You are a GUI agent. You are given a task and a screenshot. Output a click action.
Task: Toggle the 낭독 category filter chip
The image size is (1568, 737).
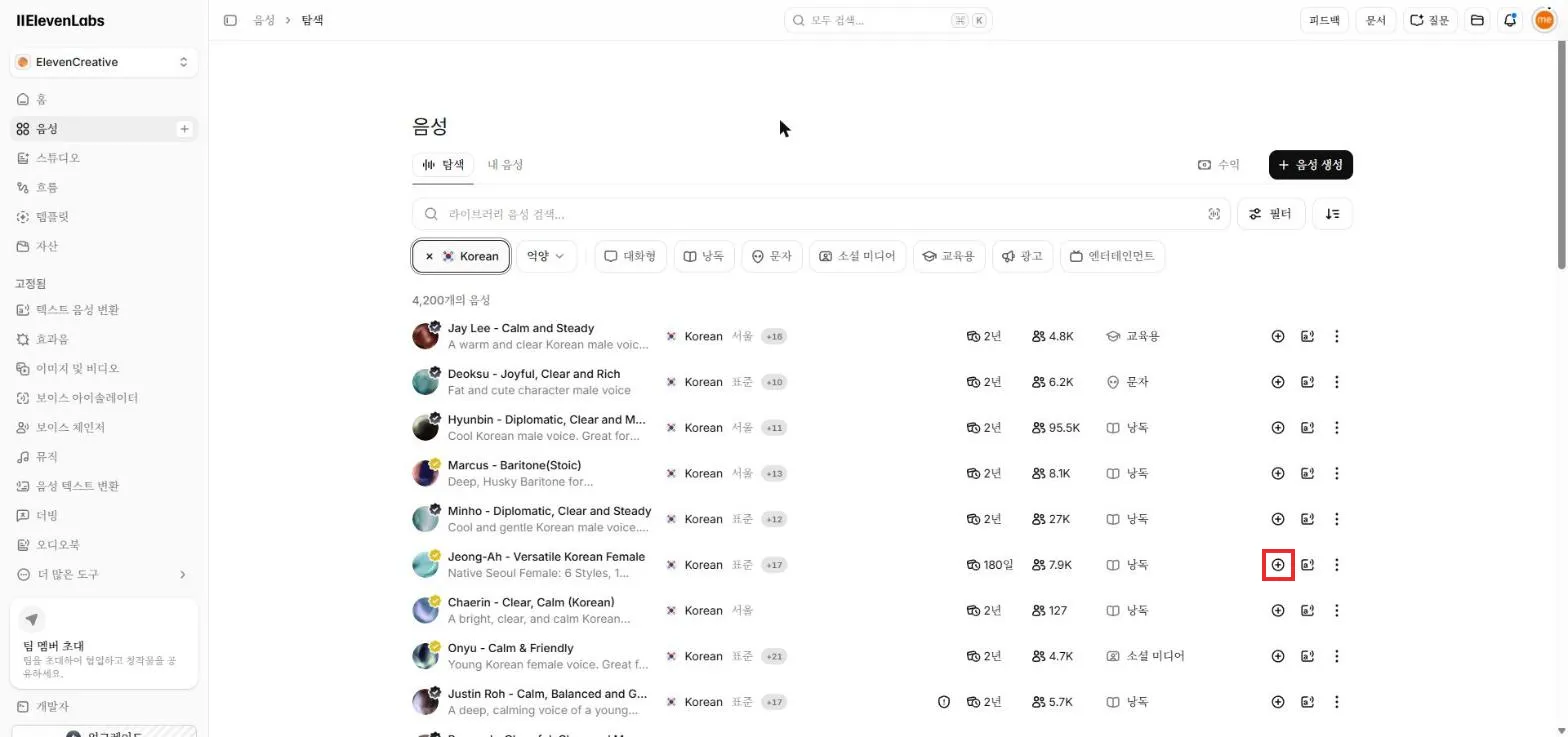coord(704,256)
